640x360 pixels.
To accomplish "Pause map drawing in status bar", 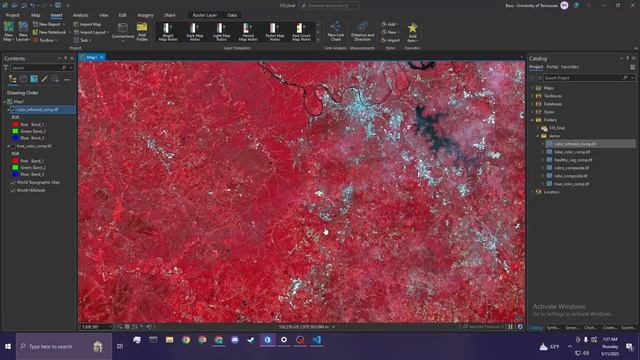I will click(x=510, y=327).
